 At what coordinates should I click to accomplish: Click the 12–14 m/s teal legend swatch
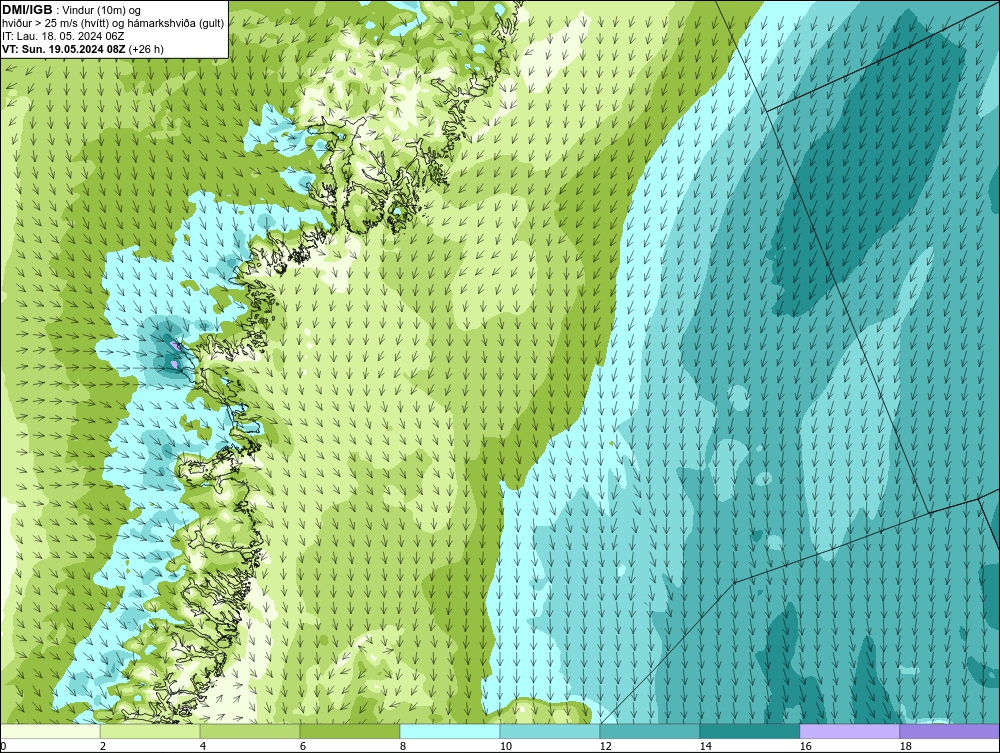pyautogui.click(x=649, y=731)
